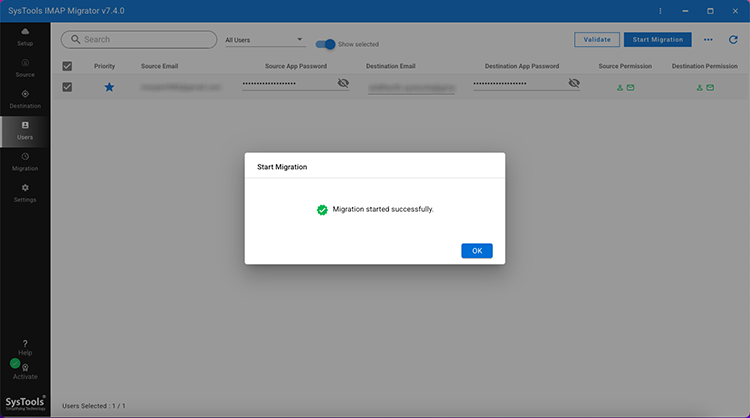The width and height of the screenshot is (750, 418).
Task: Go to the Destination sidebar section
Action: tap(25, 99)
